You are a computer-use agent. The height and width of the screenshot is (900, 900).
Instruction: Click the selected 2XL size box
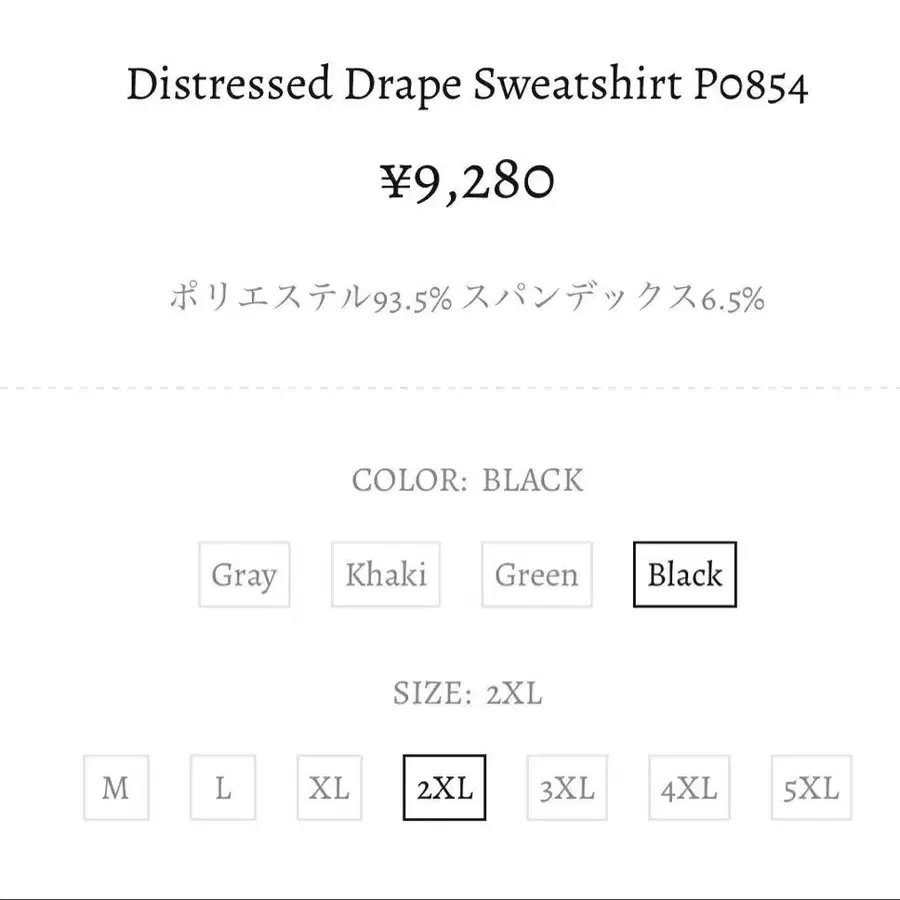click(444, 788)
